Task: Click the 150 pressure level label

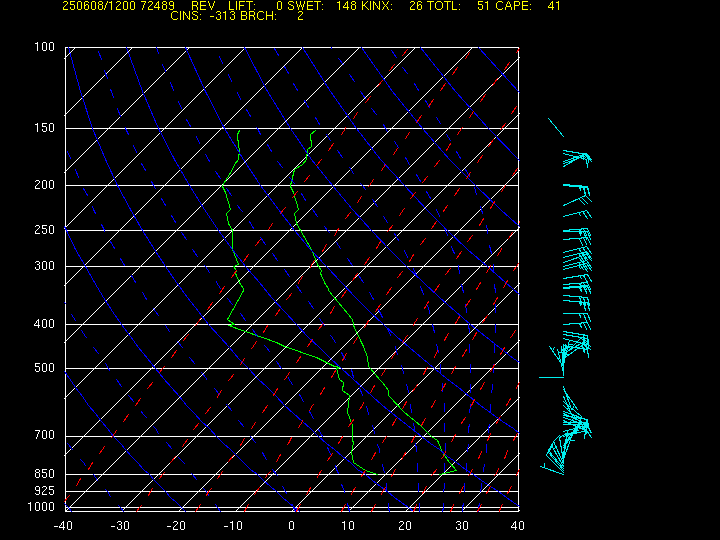Action: pyautogui.click(x=45, y=128)
